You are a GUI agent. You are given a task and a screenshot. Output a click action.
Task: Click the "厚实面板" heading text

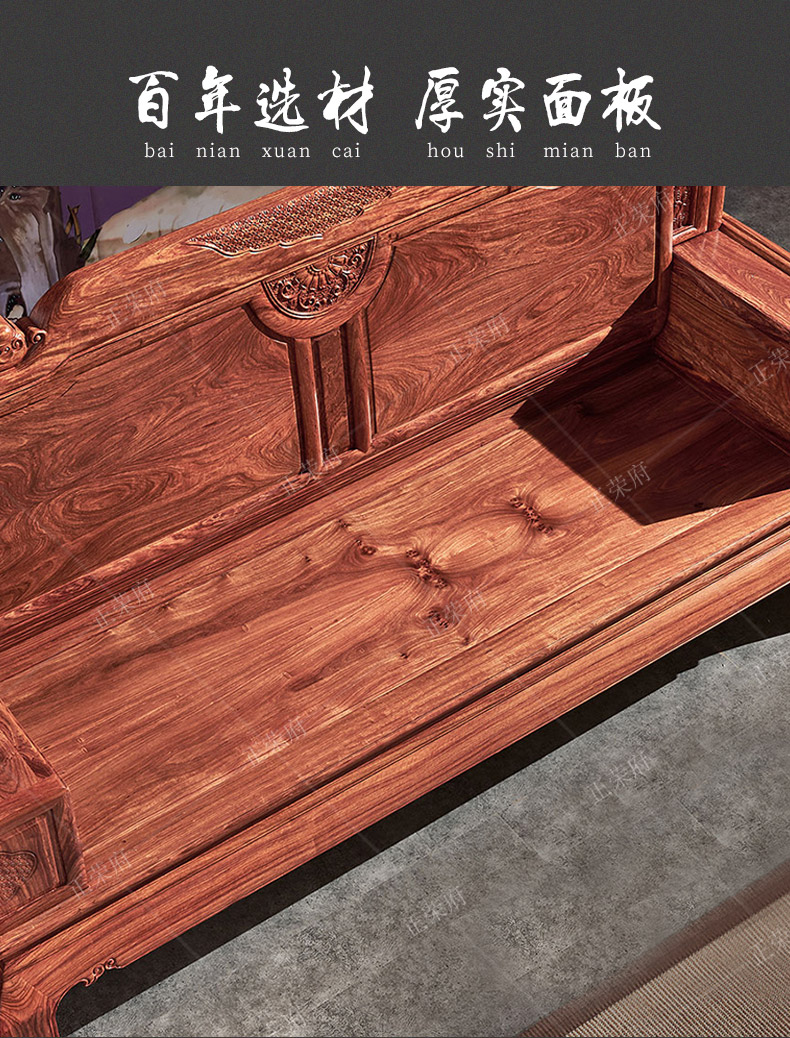pyautogui.click(x=537, y=102)
